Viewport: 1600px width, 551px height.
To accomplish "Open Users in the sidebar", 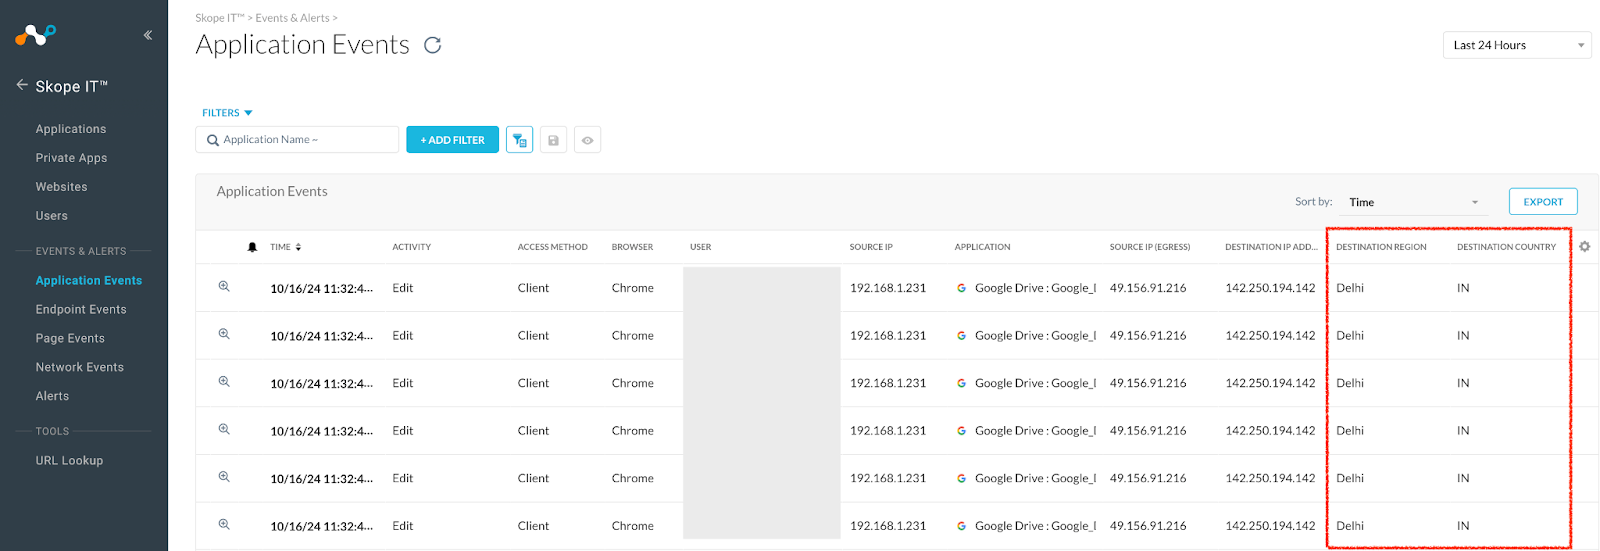I will pos(52,216).
